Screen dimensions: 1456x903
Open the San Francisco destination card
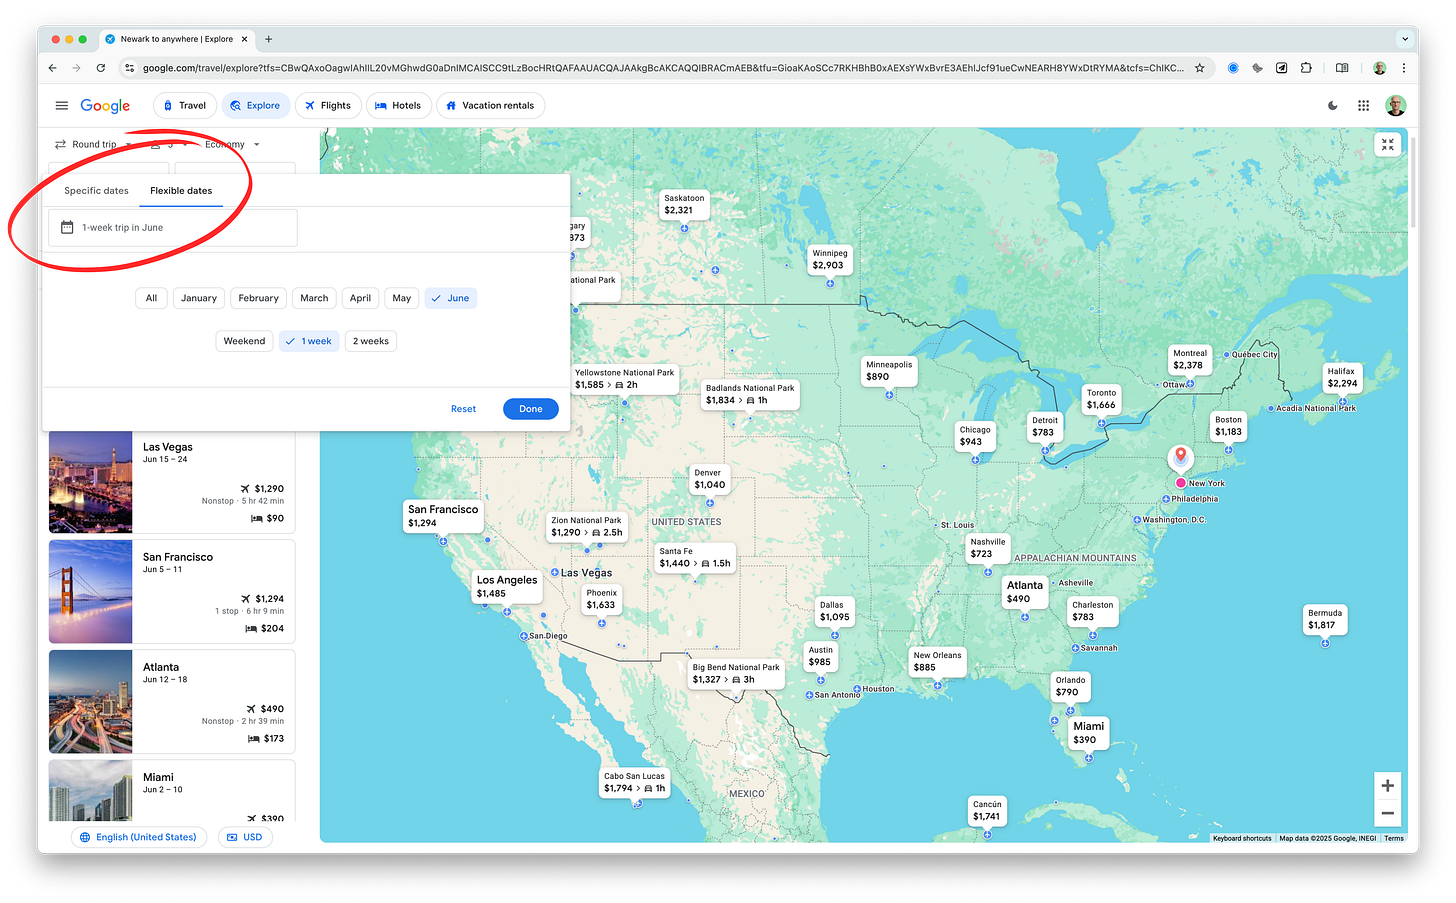172,591
